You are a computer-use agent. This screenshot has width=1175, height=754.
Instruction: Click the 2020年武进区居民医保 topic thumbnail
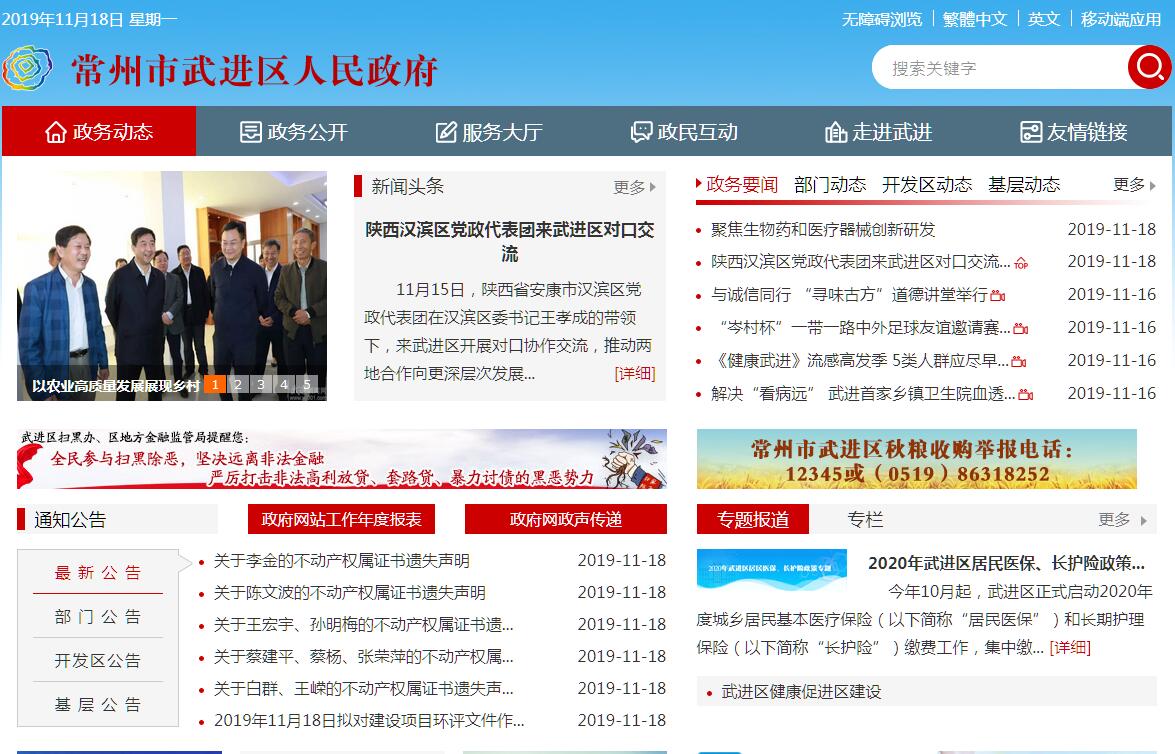(x=772, y=570)
